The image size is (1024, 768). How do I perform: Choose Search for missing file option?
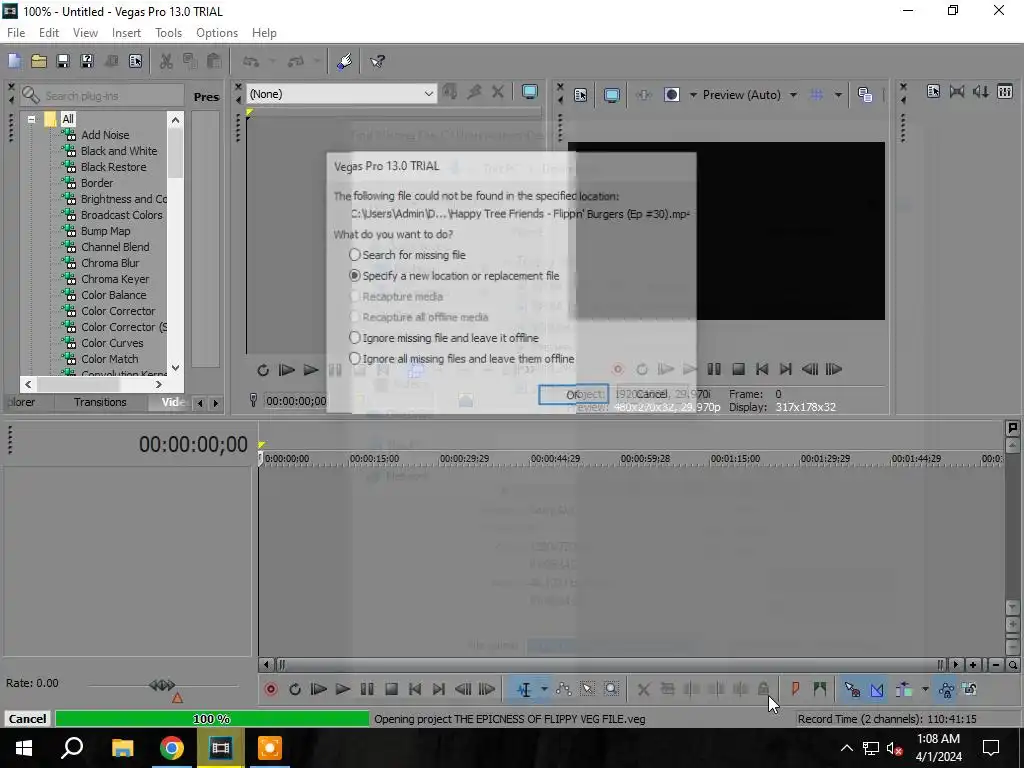pos(408,255)
